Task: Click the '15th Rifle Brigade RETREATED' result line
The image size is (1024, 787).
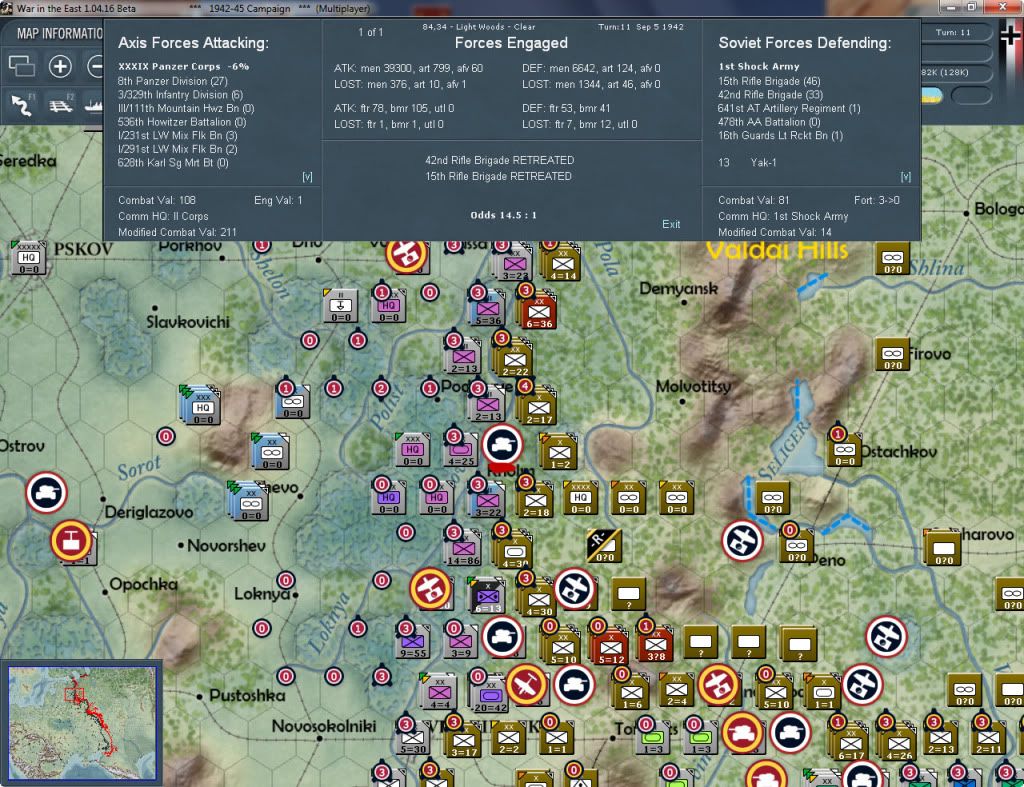Action: 498,176
